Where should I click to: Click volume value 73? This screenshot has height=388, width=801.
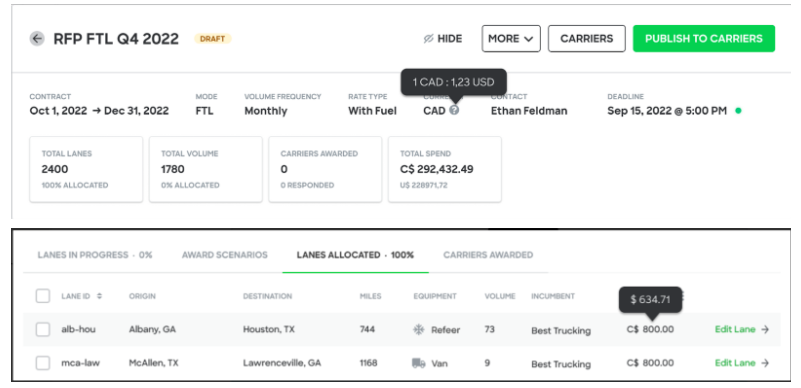[x=489, y=330]
